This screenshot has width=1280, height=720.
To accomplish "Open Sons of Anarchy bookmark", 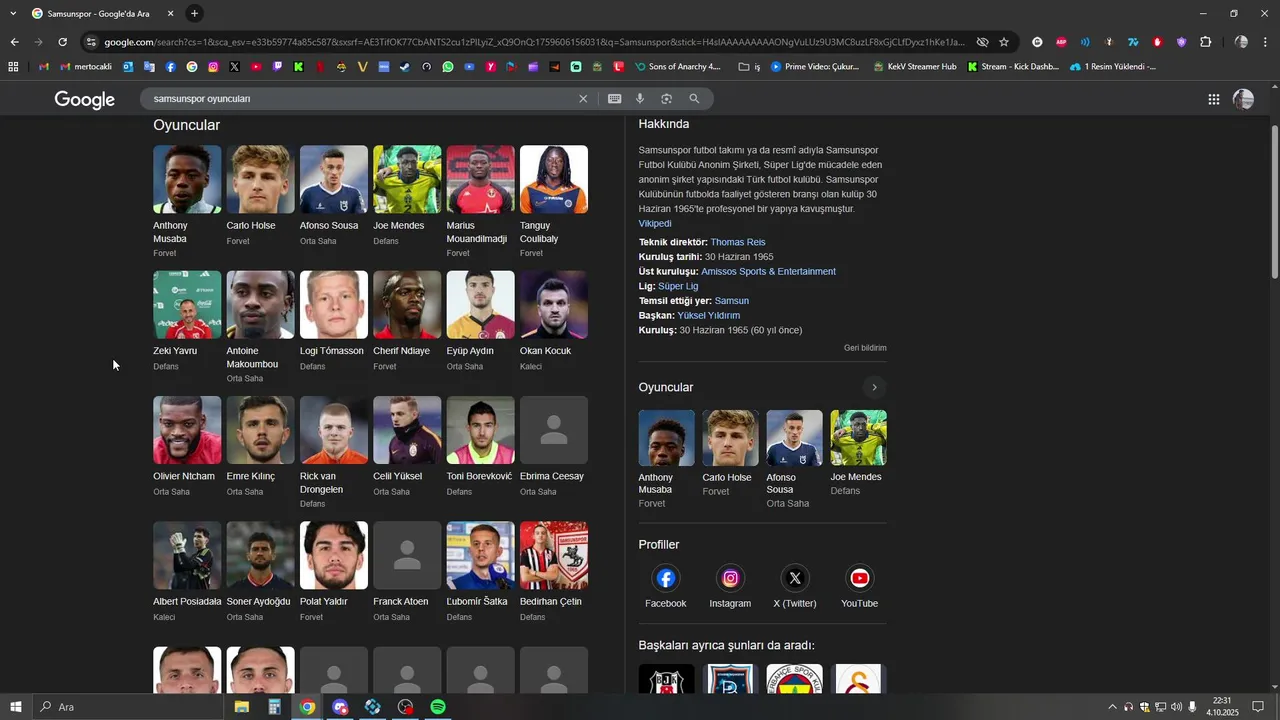I will (x=677, y=67).
